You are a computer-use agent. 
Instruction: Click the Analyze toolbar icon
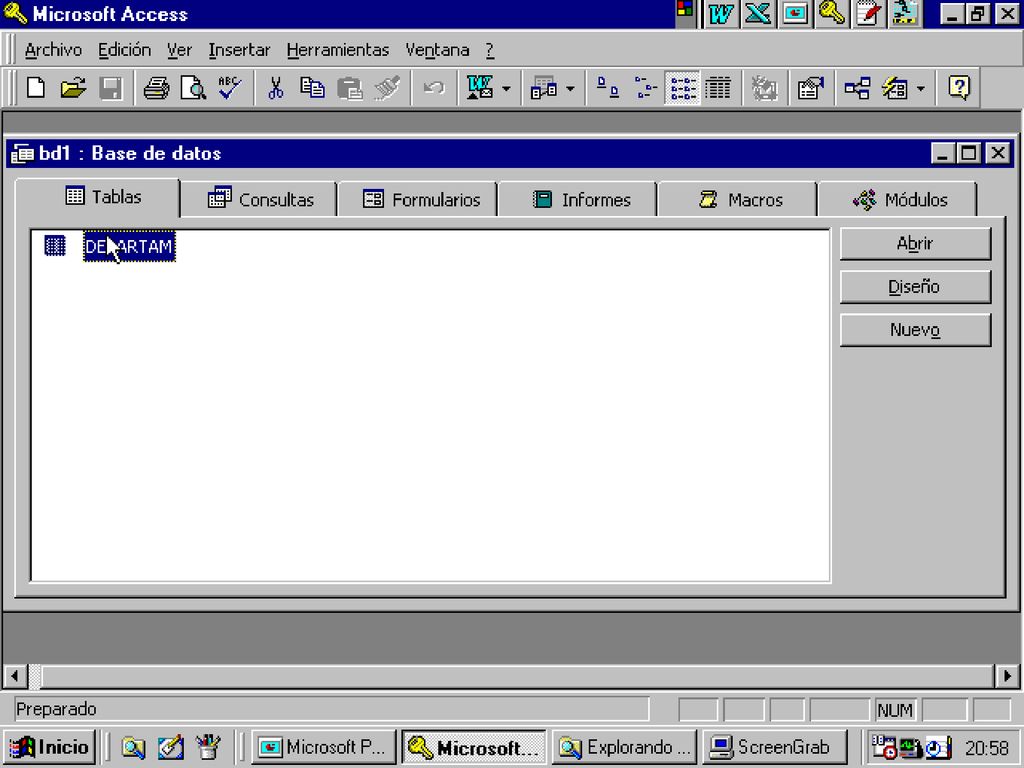click(x=543, y=88)
